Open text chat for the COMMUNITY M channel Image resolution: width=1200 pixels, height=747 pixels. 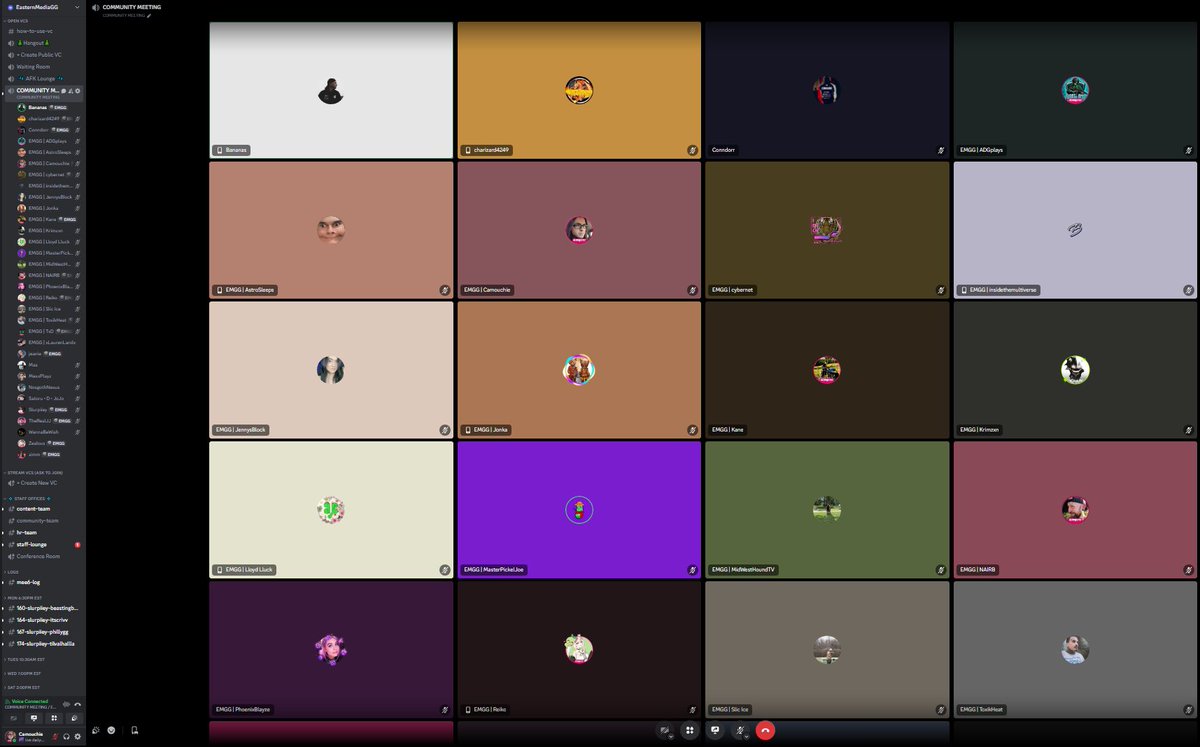point(63,91)
